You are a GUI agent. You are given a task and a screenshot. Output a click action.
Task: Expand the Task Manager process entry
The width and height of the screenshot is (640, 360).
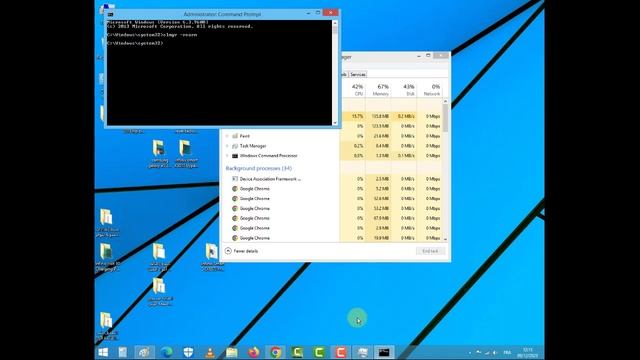[227, 146]
